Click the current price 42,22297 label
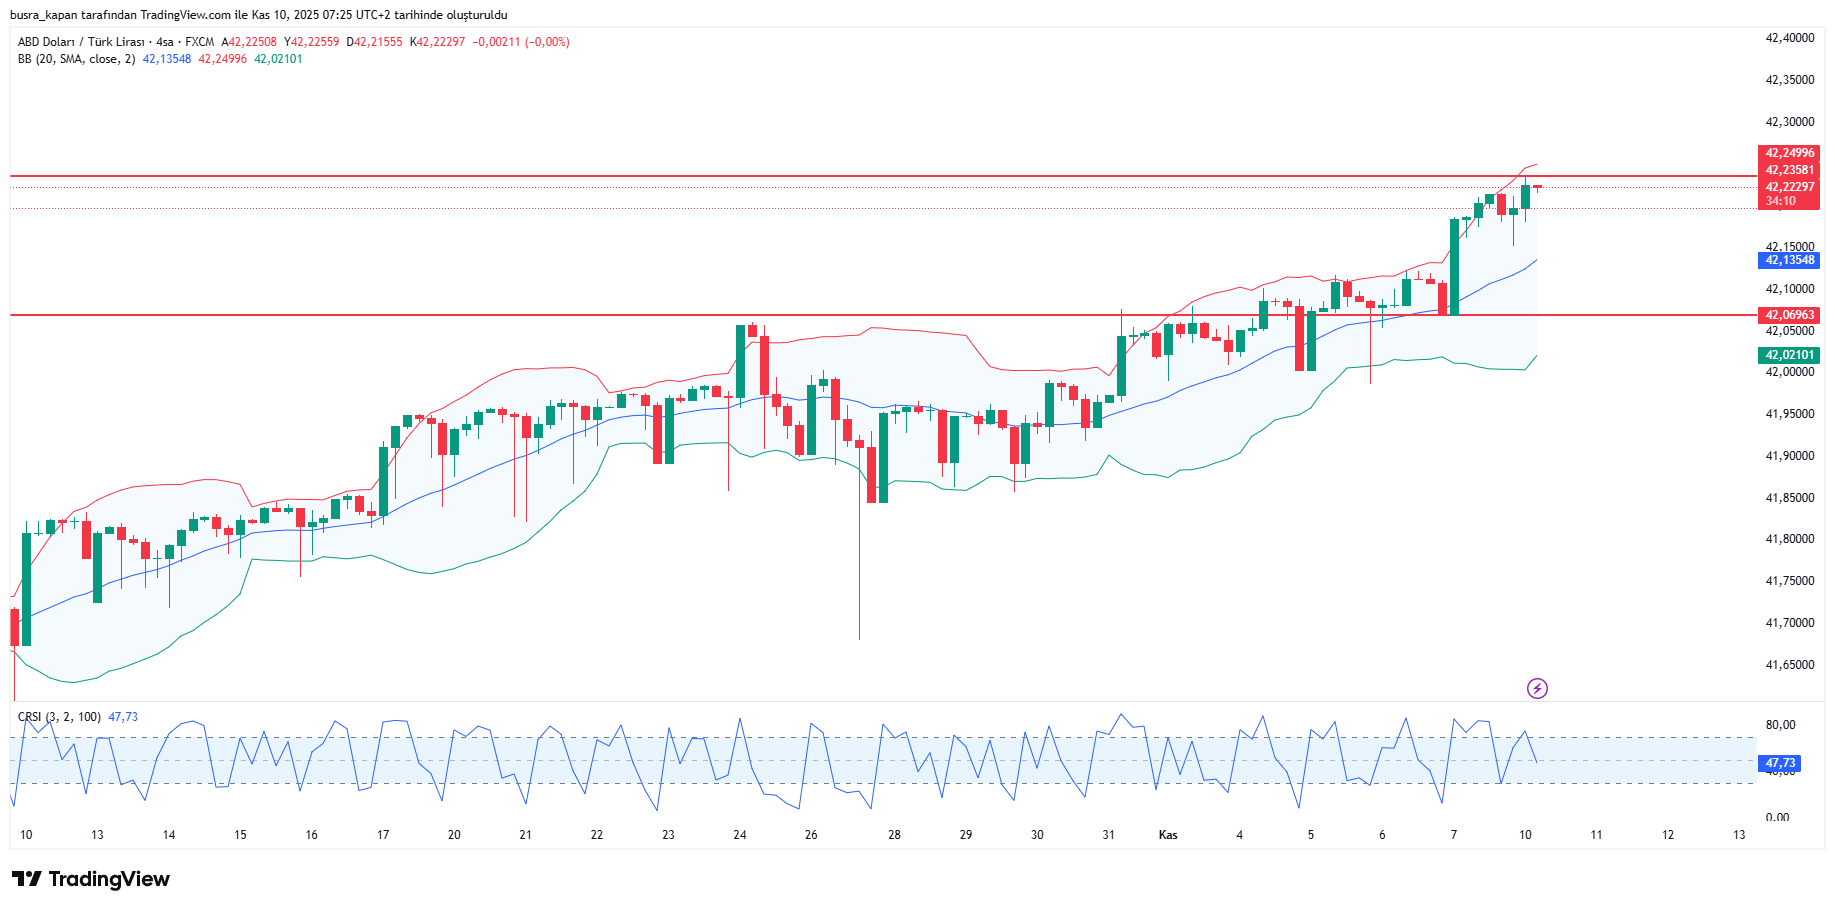The image size is (1835, 909). coord(1788,187)
